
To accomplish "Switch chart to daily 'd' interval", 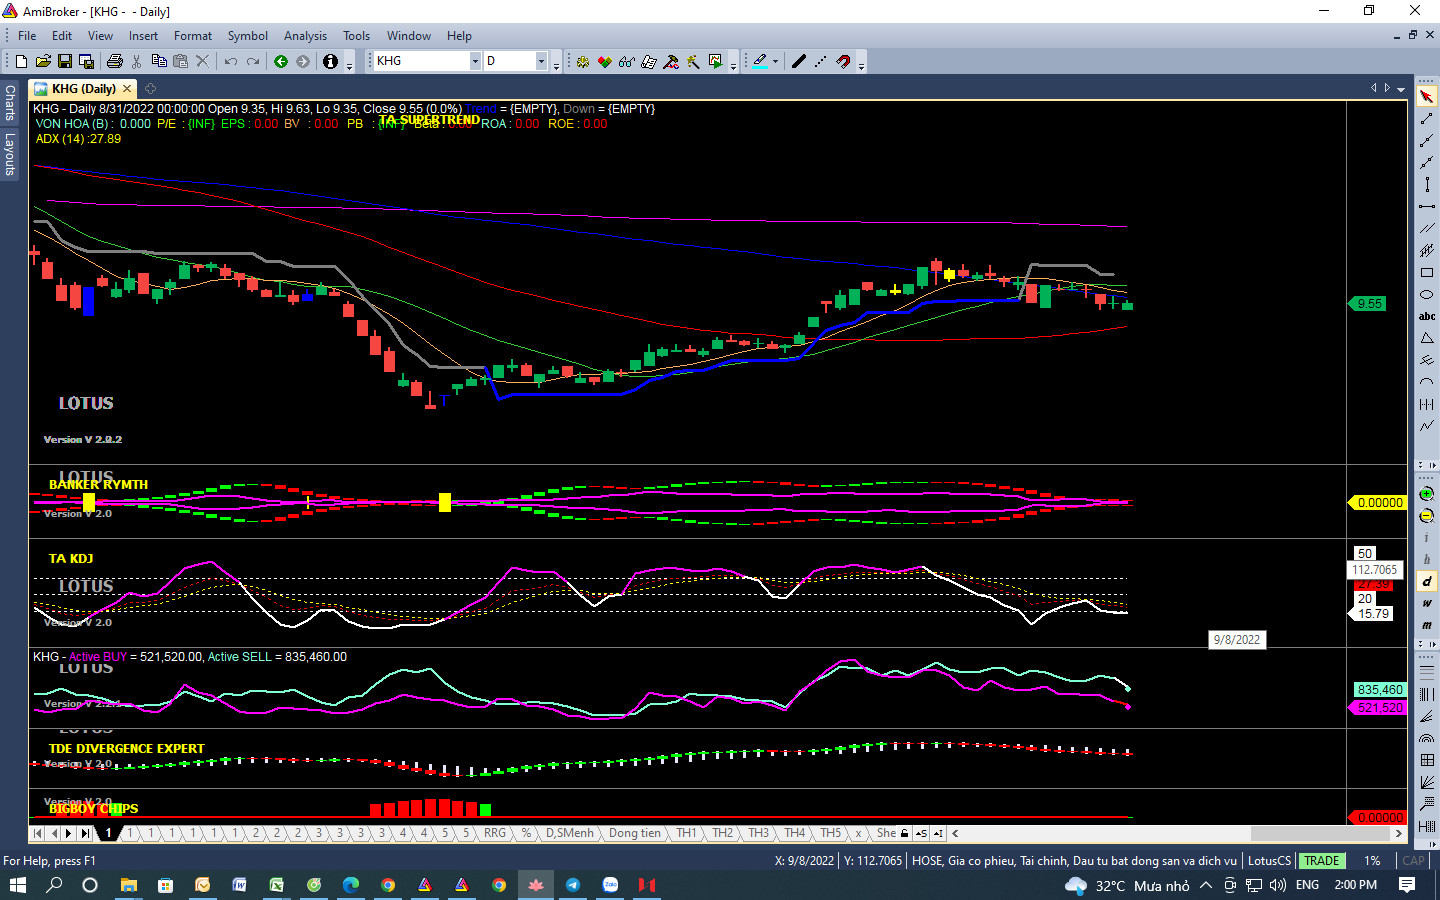I will [1427, 582].
